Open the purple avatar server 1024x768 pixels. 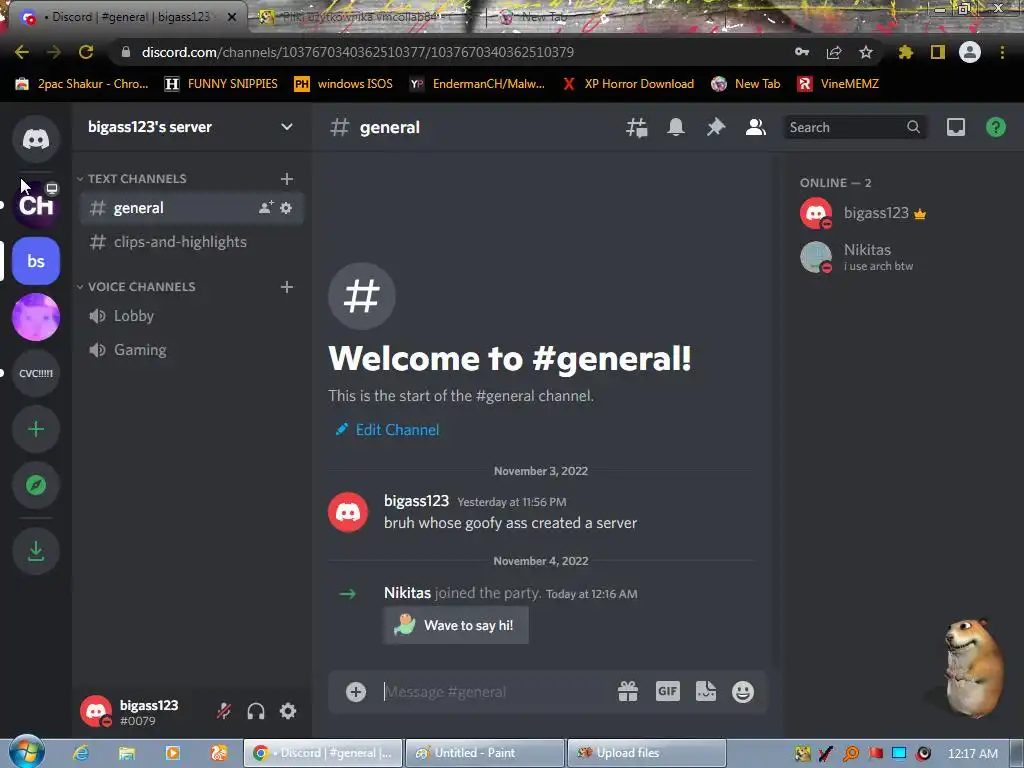pos(36,317)
